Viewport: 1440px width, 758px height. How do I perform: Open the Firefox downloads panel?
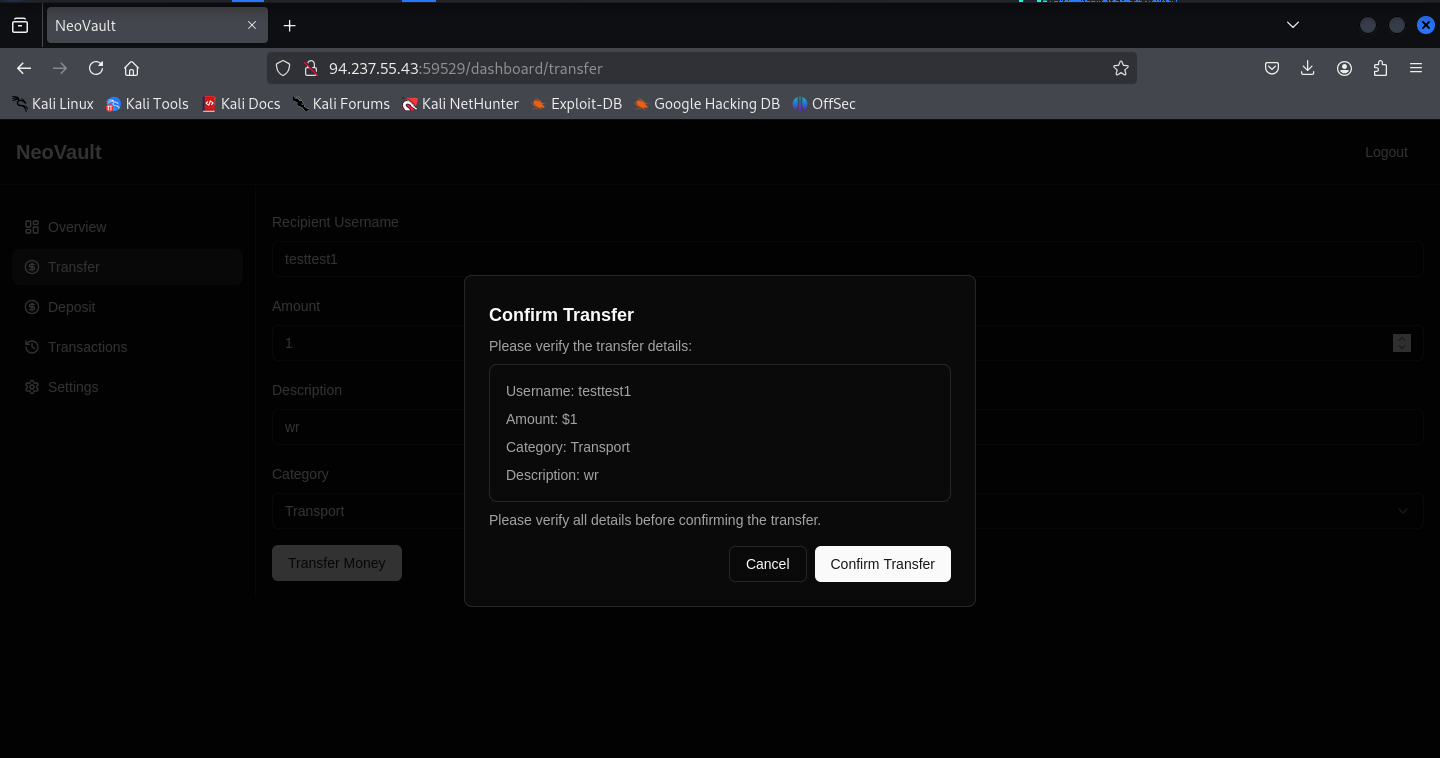1307,68
